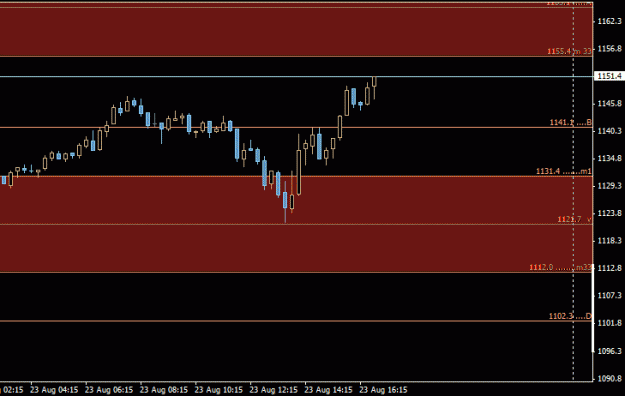Select the 1102.3 ....D level label
This screenshot has height=396, width=625.
[570, 316]
